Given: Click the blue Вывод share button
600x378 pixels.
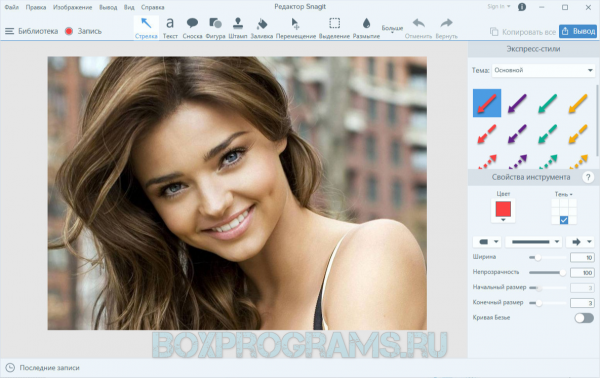Looking at the screenshot, I should click(578, 31).
